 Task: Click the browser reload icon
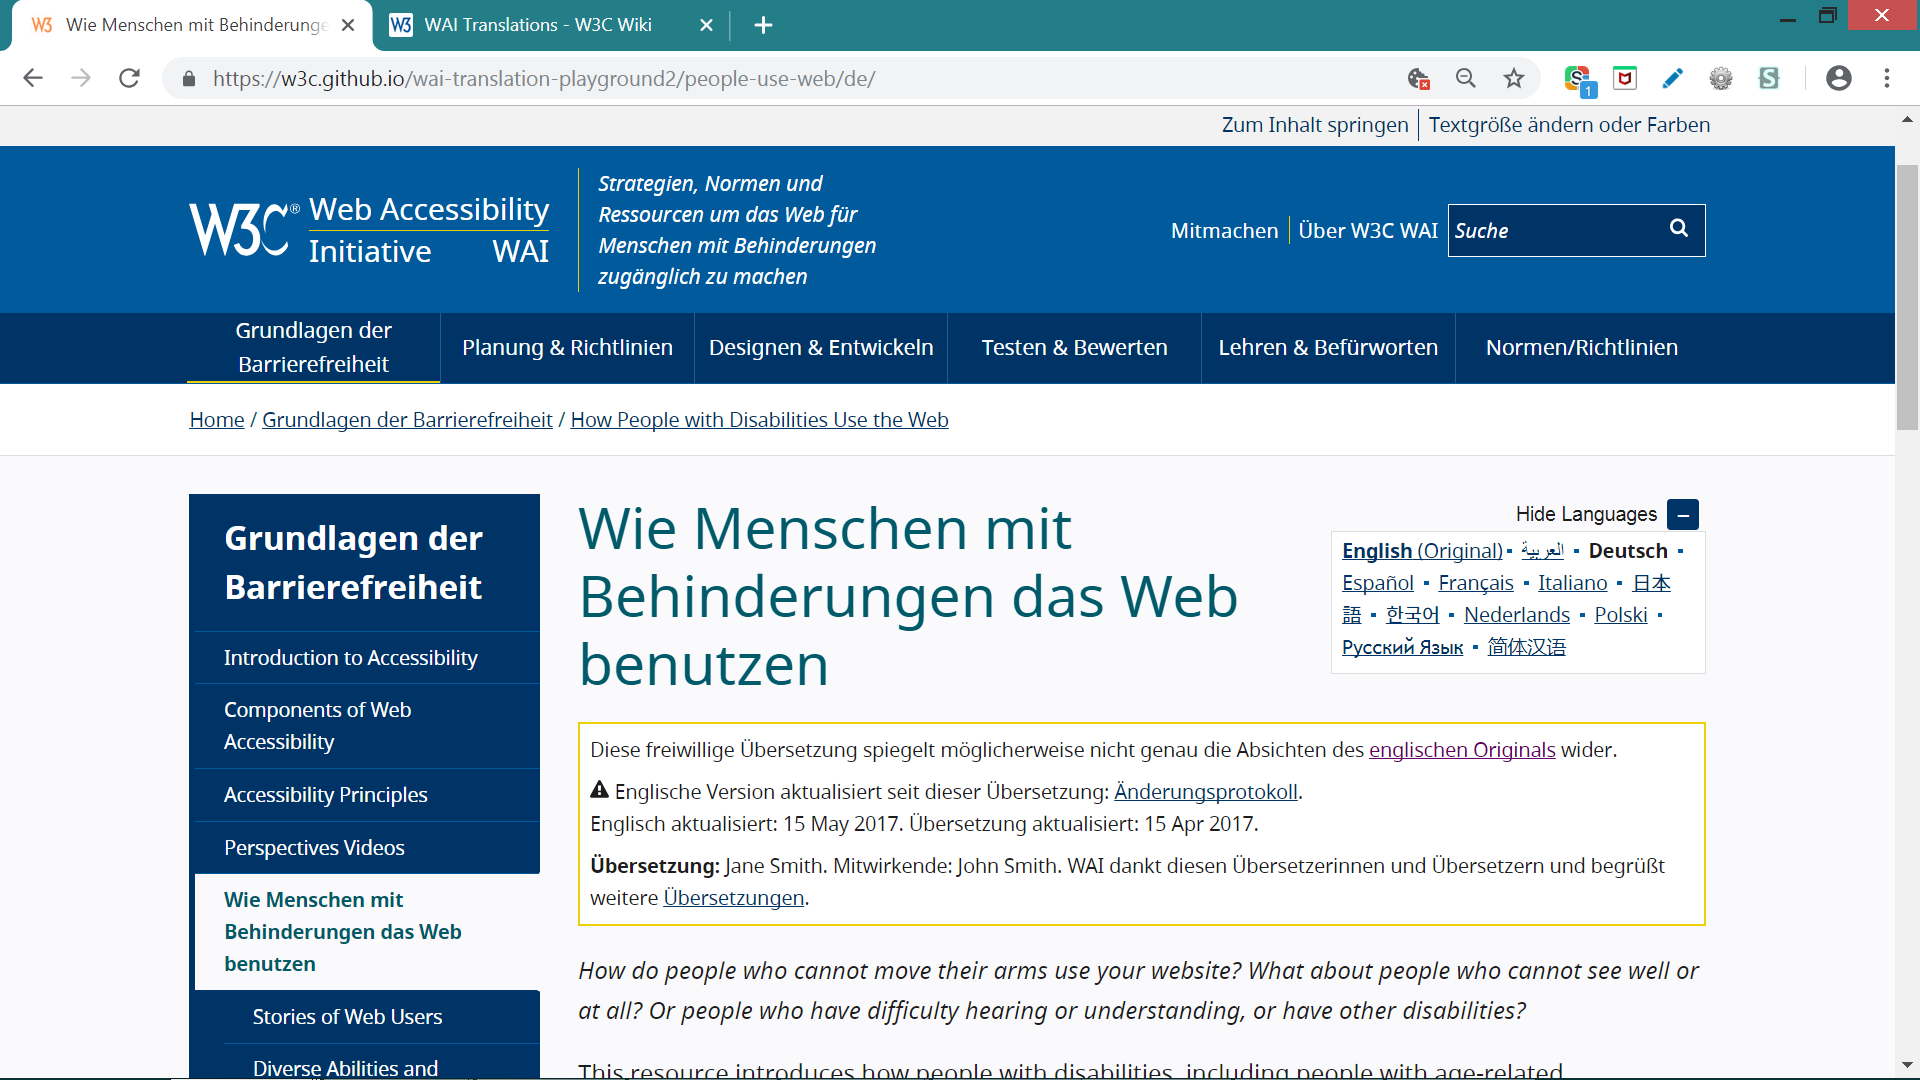pos(129,78)
